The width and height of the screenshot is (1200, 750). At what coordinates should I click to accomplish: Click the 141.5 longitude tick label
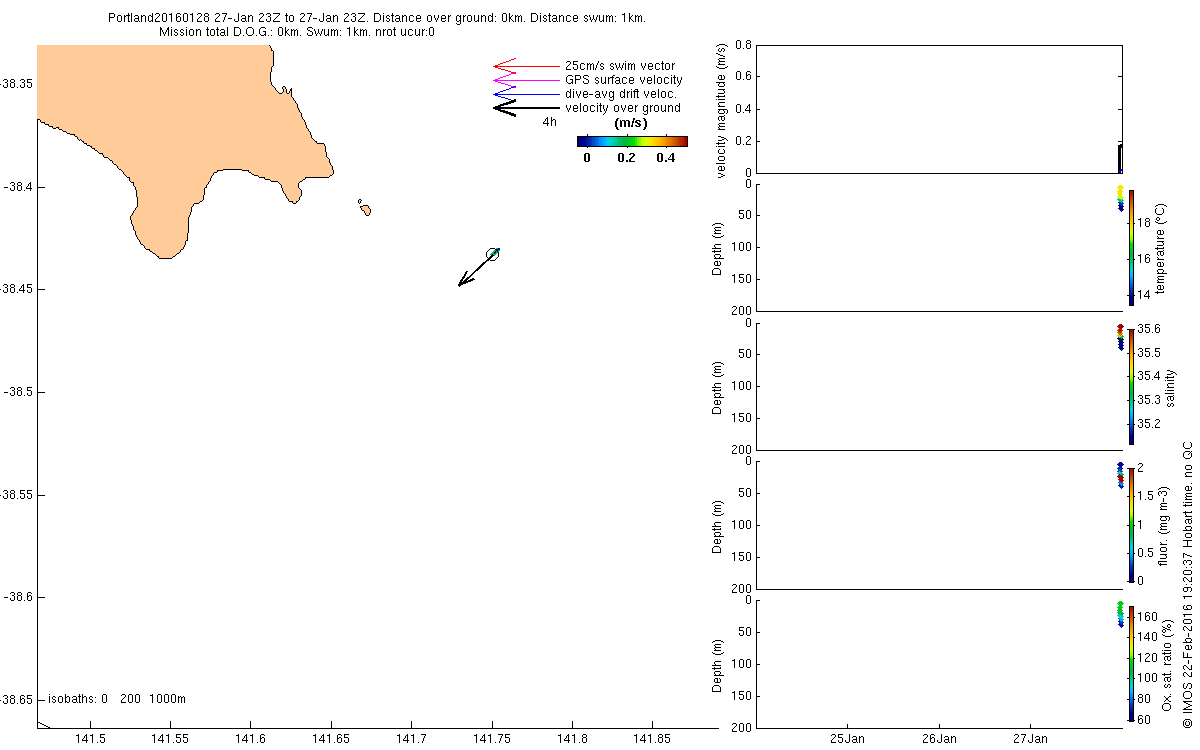tap(91, 739)
